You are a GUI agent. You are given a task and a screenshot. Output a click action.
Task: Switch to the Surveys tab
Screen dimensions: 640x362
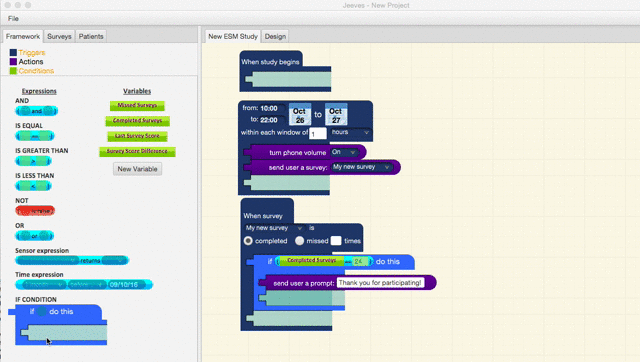(59, 36)
